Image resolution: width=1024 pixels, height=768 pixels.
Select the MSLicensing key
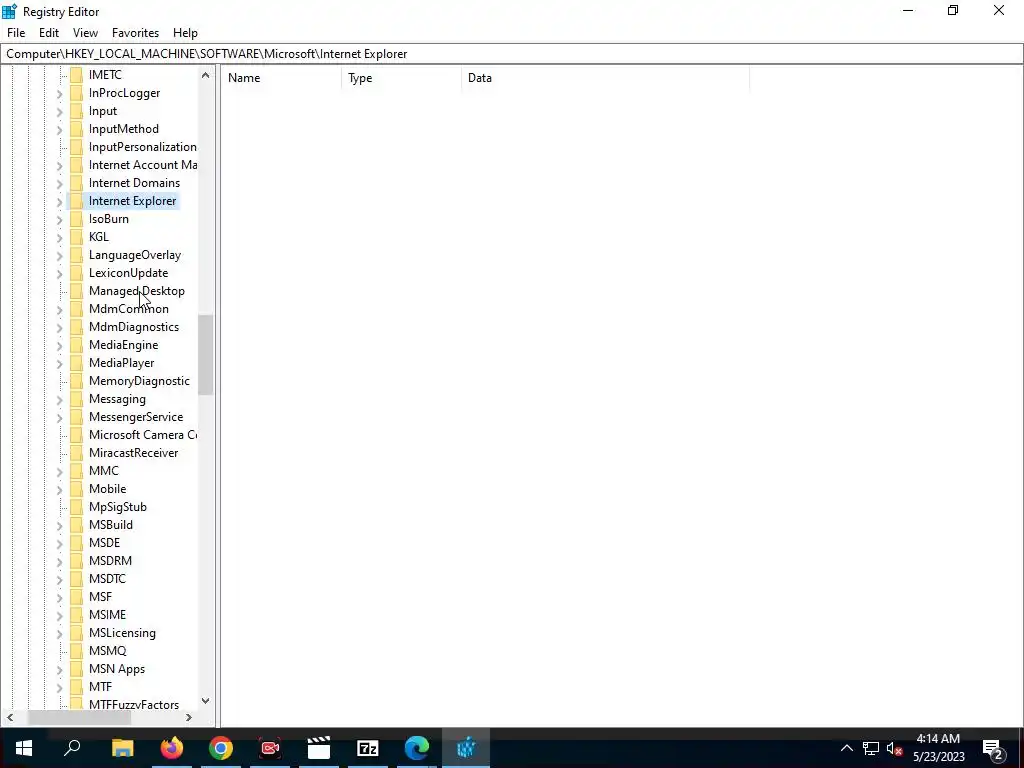pos(122,633)
